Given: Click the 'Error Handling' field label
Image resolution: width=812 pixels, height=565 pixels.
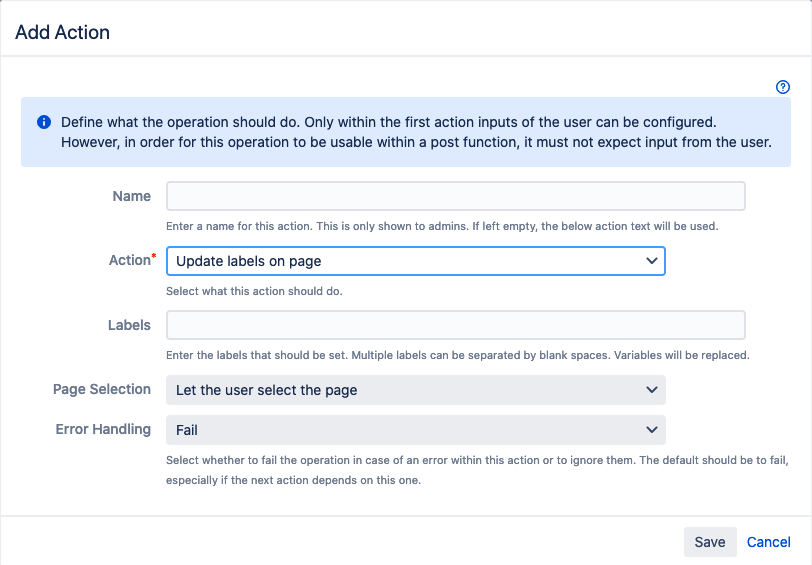Looking at the screenshot, I should 103,429.
